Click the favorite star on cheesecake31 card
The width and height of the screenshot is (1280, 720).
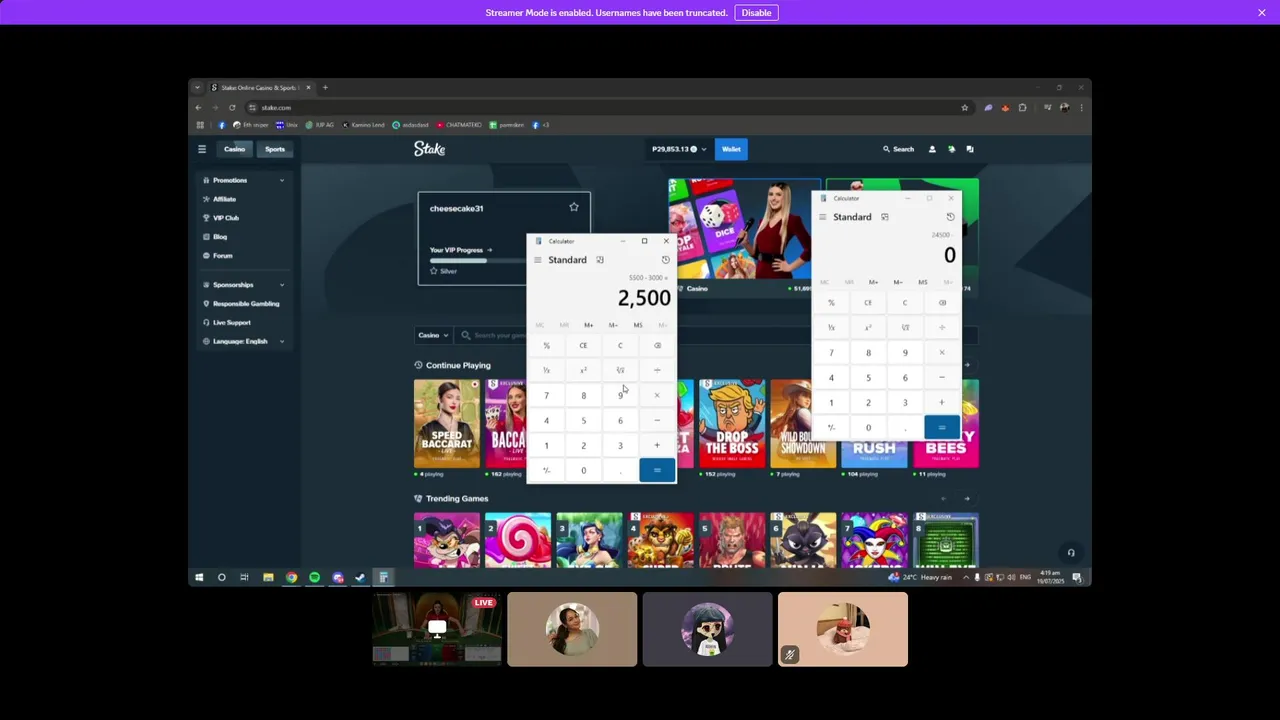(574, 207)
